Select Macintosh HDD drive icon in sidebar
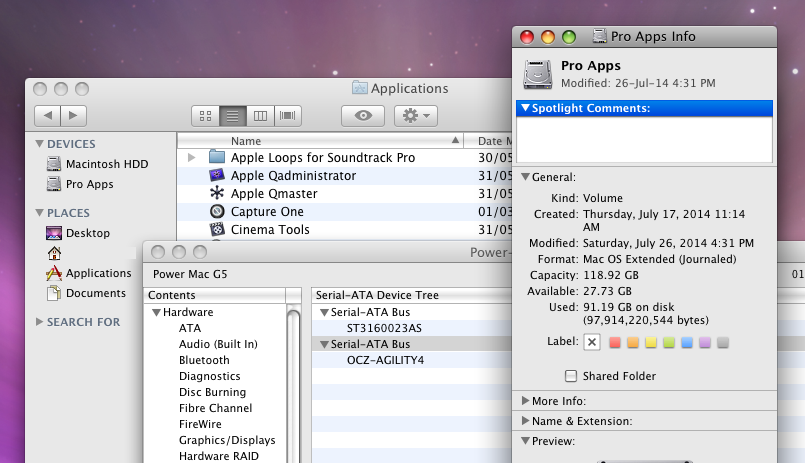 [x=54, y=164]
